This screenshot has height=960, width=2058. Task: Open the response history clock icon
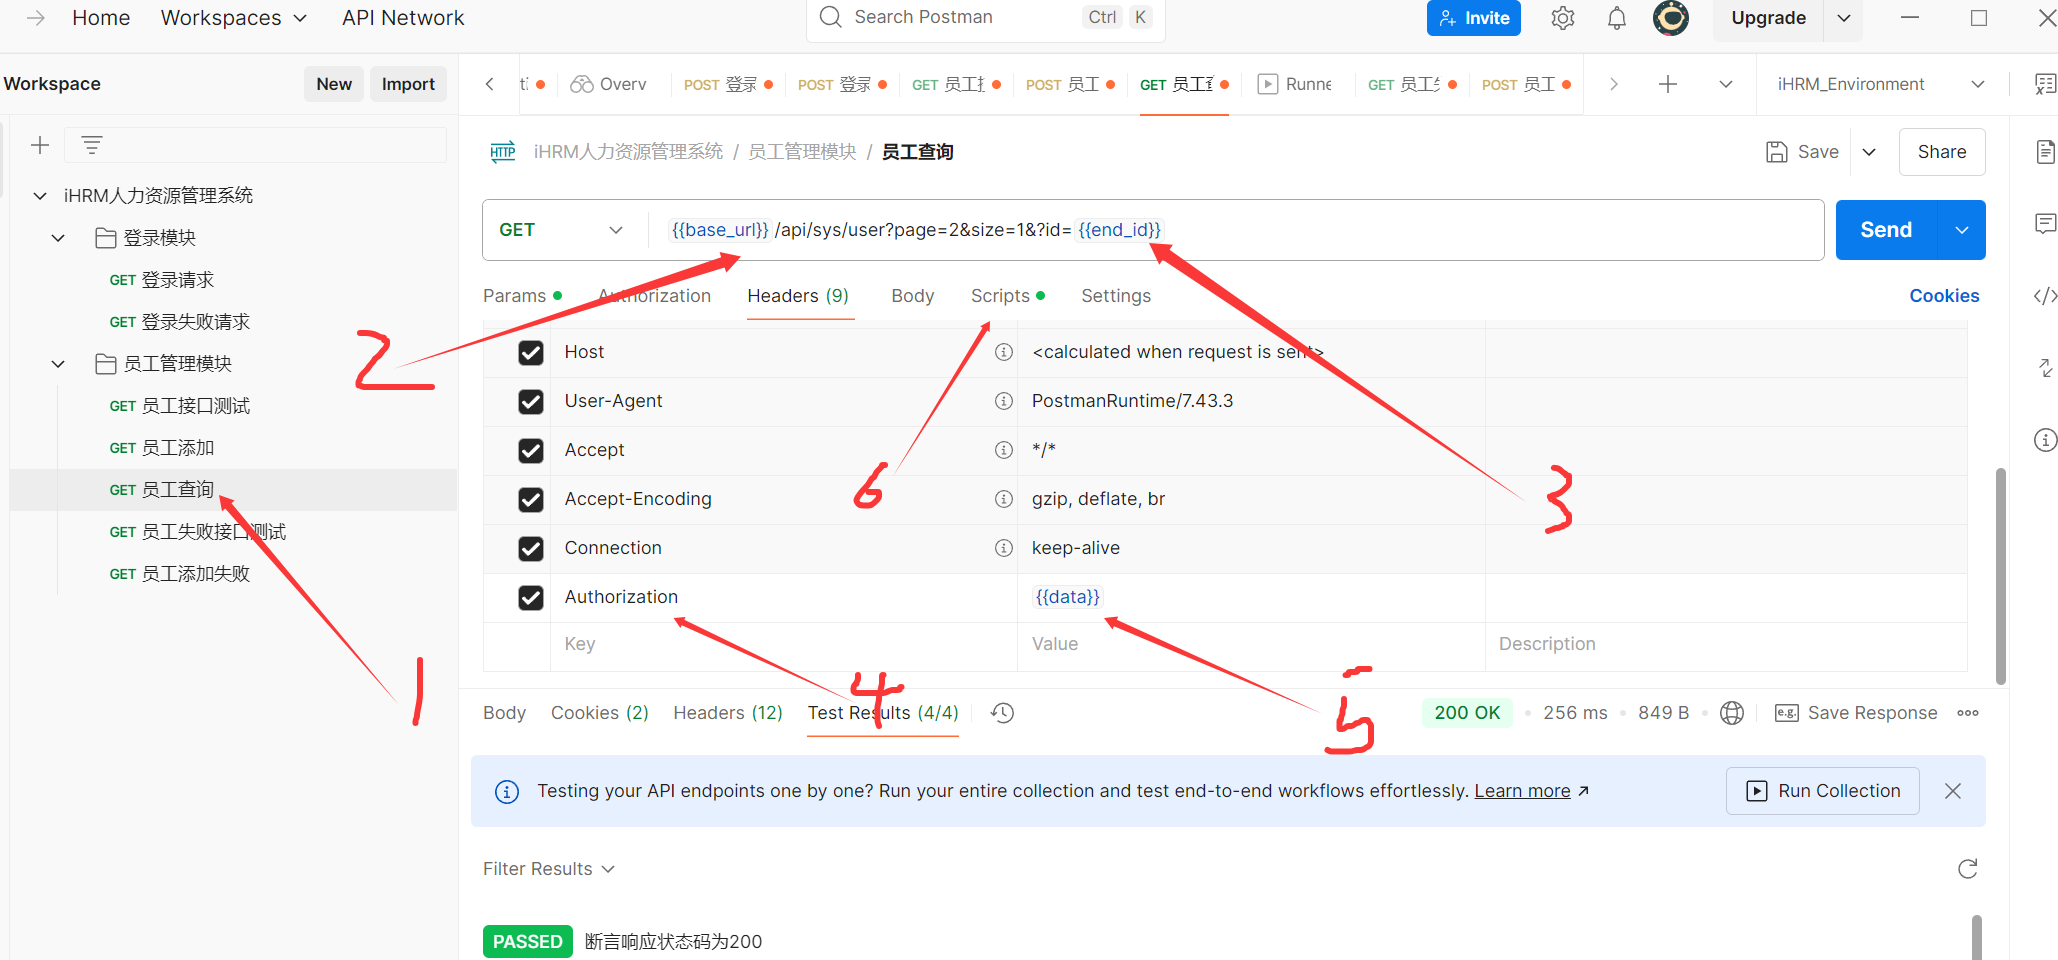point(1002,713)
